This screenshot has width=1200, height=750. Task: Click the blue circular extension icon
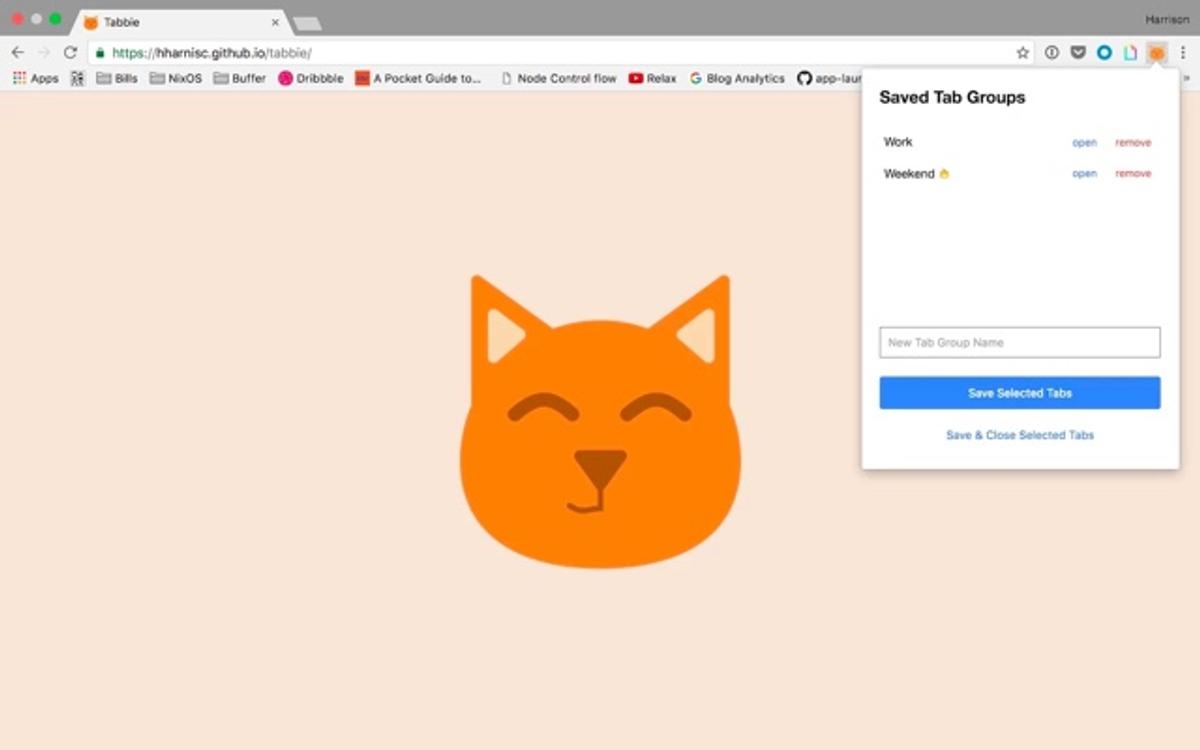pyautogui.click(x=1104, y=53)
